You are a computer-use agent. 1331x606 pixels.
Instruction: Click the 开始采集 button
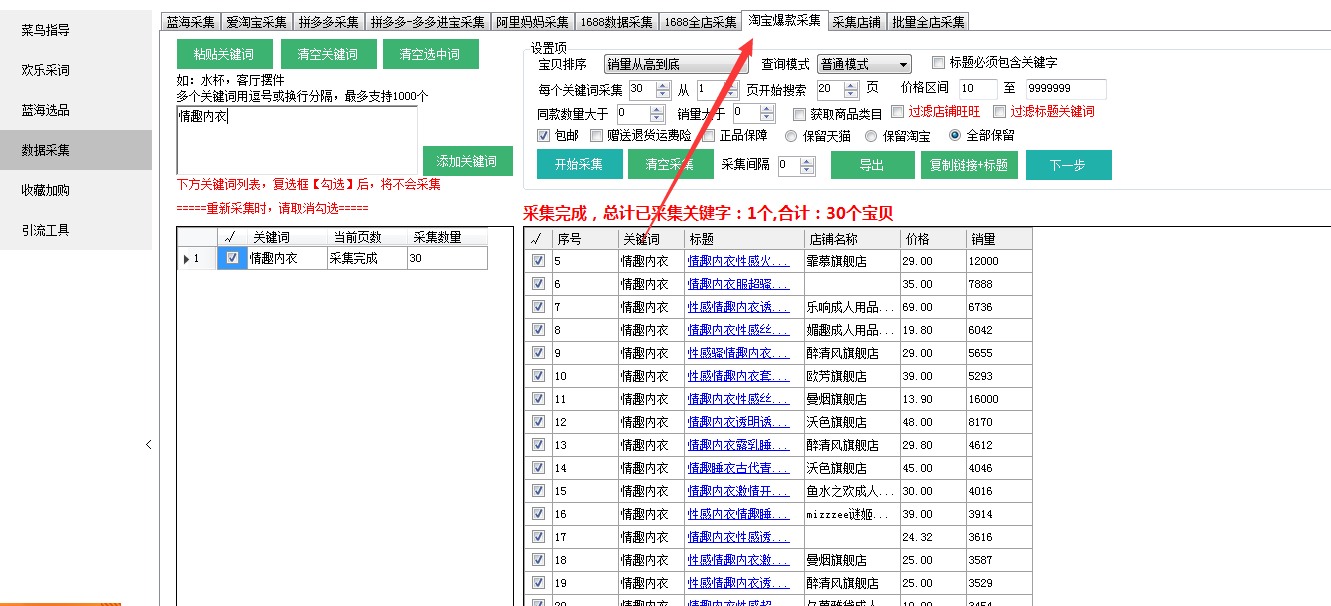[579, 163]
